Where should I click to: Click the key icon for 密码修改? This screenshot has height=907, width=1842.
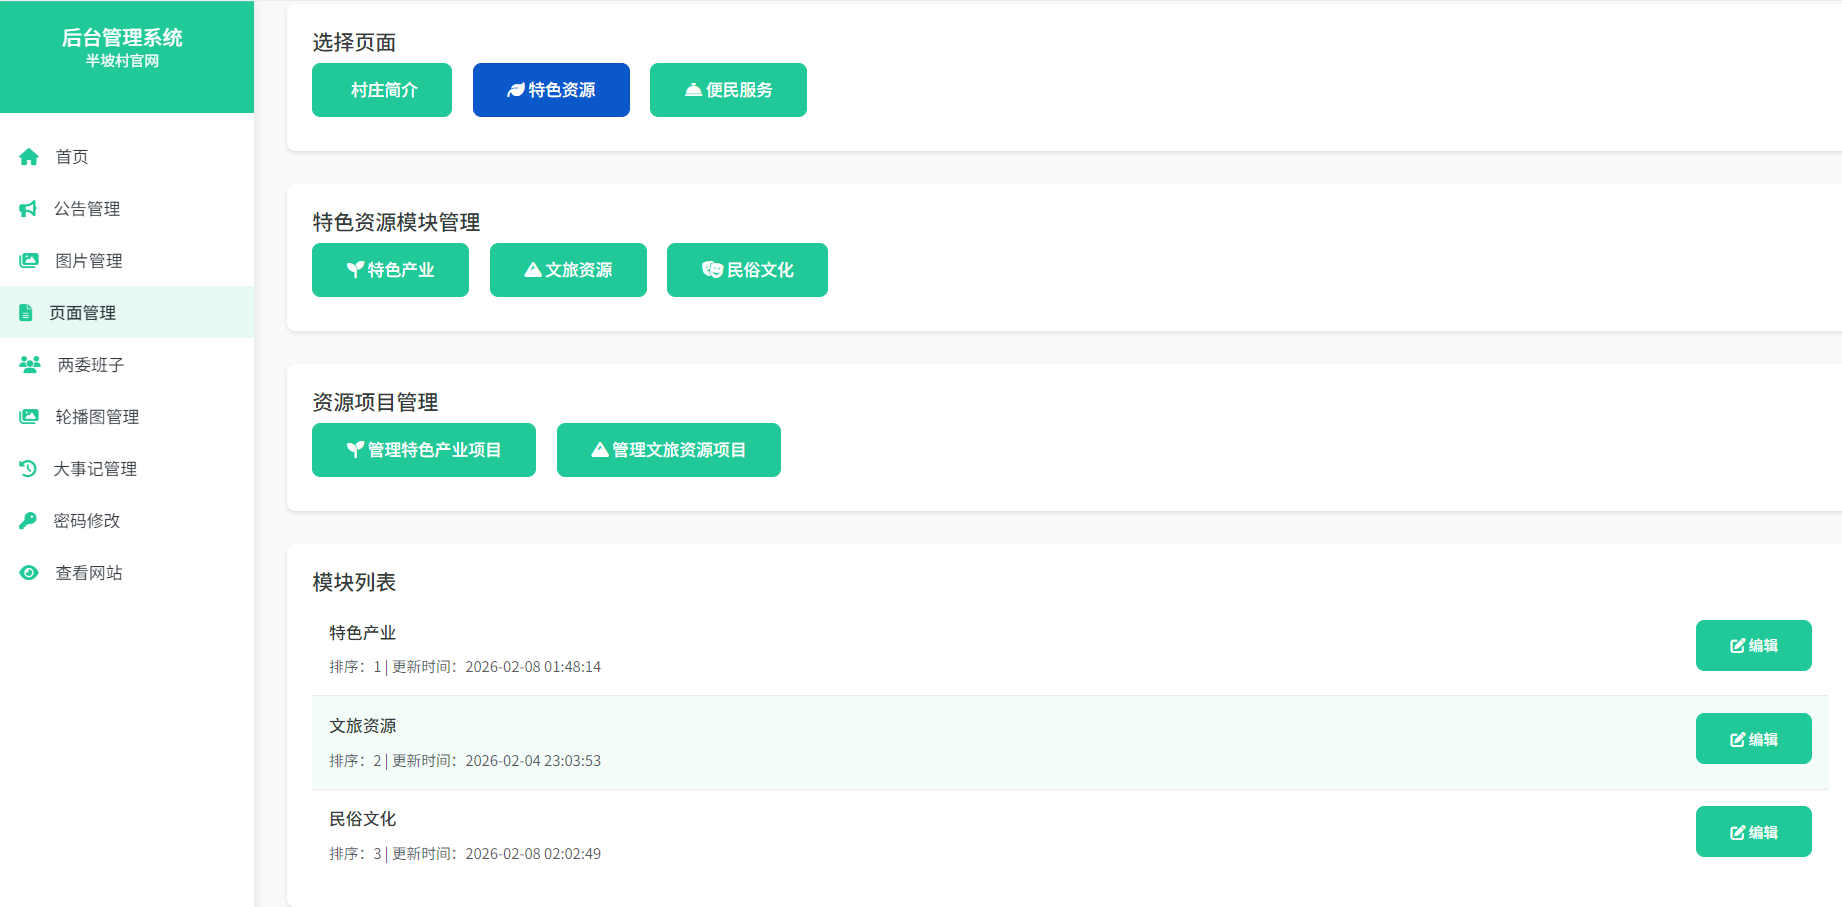(x=28, y=521)
